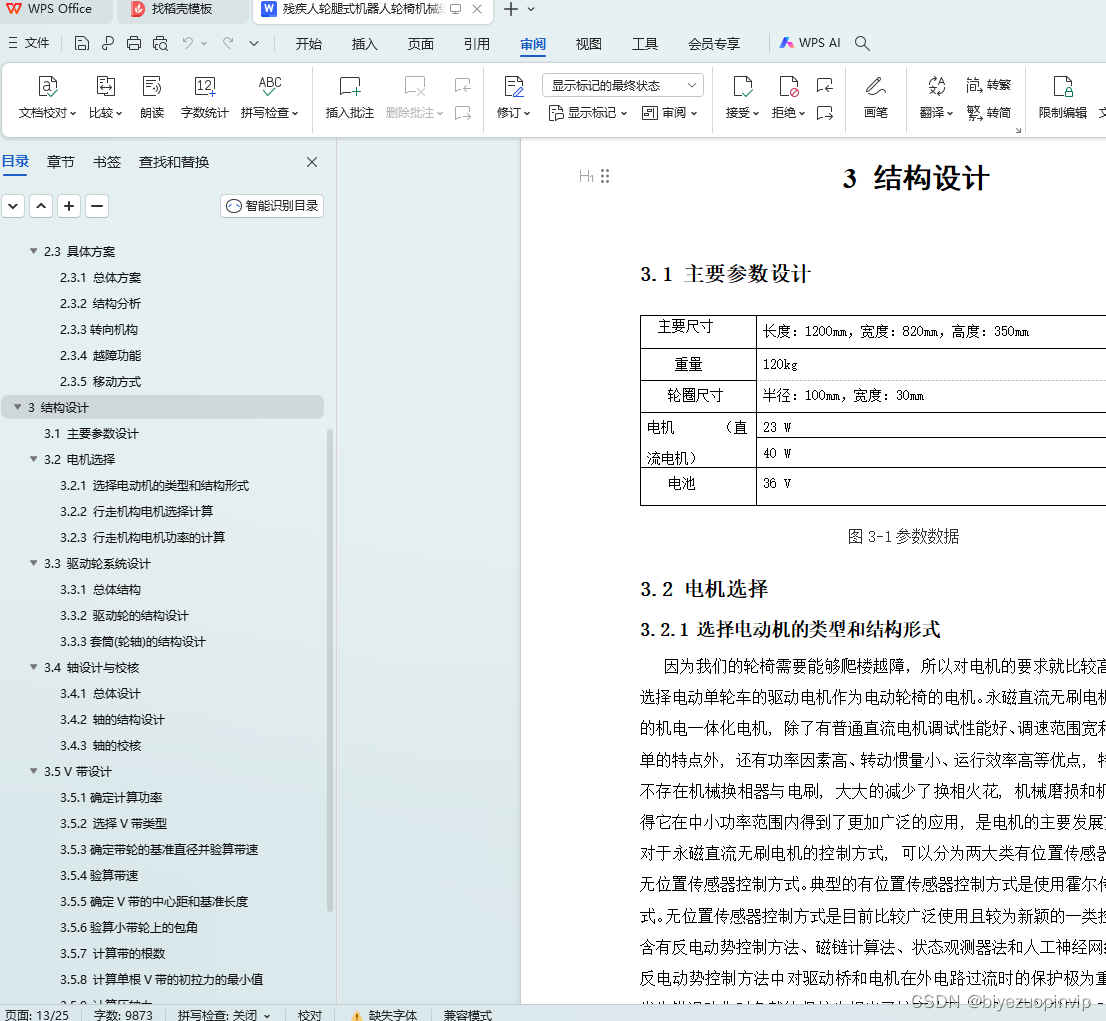Collapse the 2.3 具体方案 tree node

[x=33, y=251]
